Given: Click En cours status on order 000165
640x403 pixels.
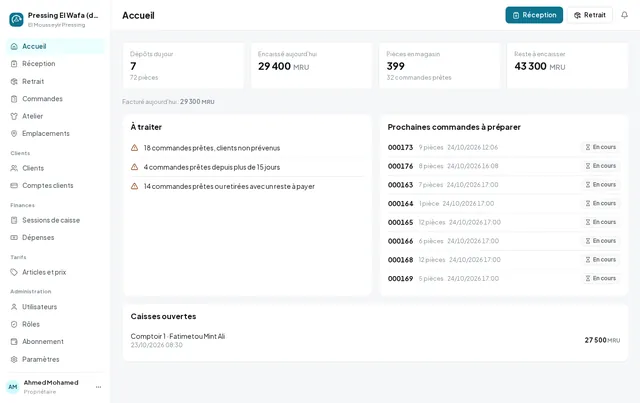Looking at the screenshot, I should click(601, 222).
